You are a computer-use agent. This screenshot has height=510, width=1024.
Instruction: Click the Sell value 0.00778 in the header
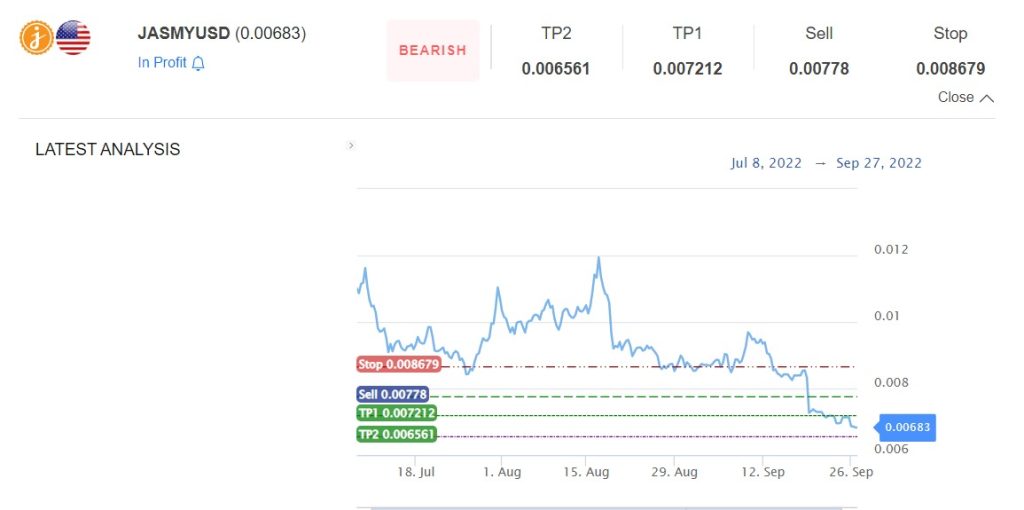(819, 69)
